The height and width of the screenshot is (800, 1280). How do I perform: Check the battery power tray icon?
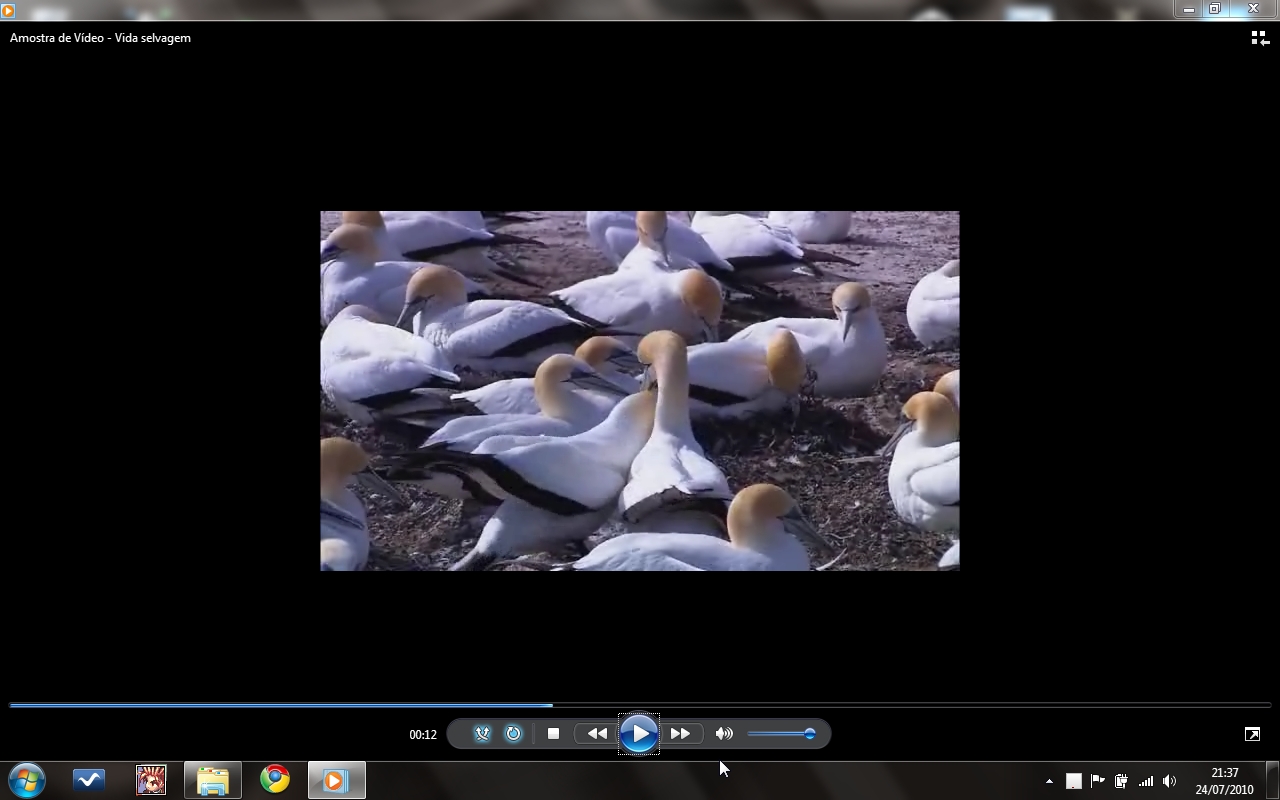pyautogui.click(x=1122, y=781)
